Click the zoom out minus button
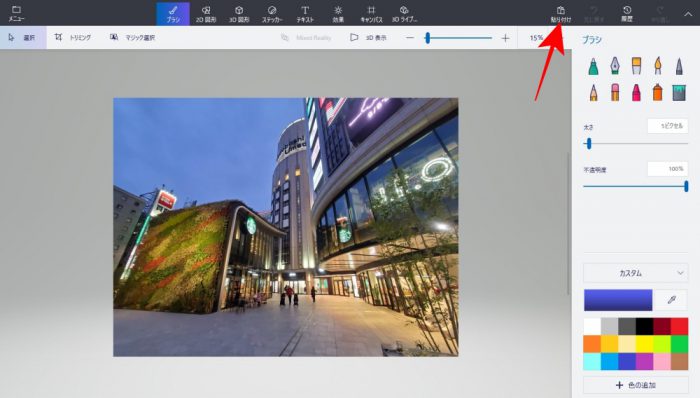Image resolution: width=700 pixels, height=398 pixels. point(410,38)
